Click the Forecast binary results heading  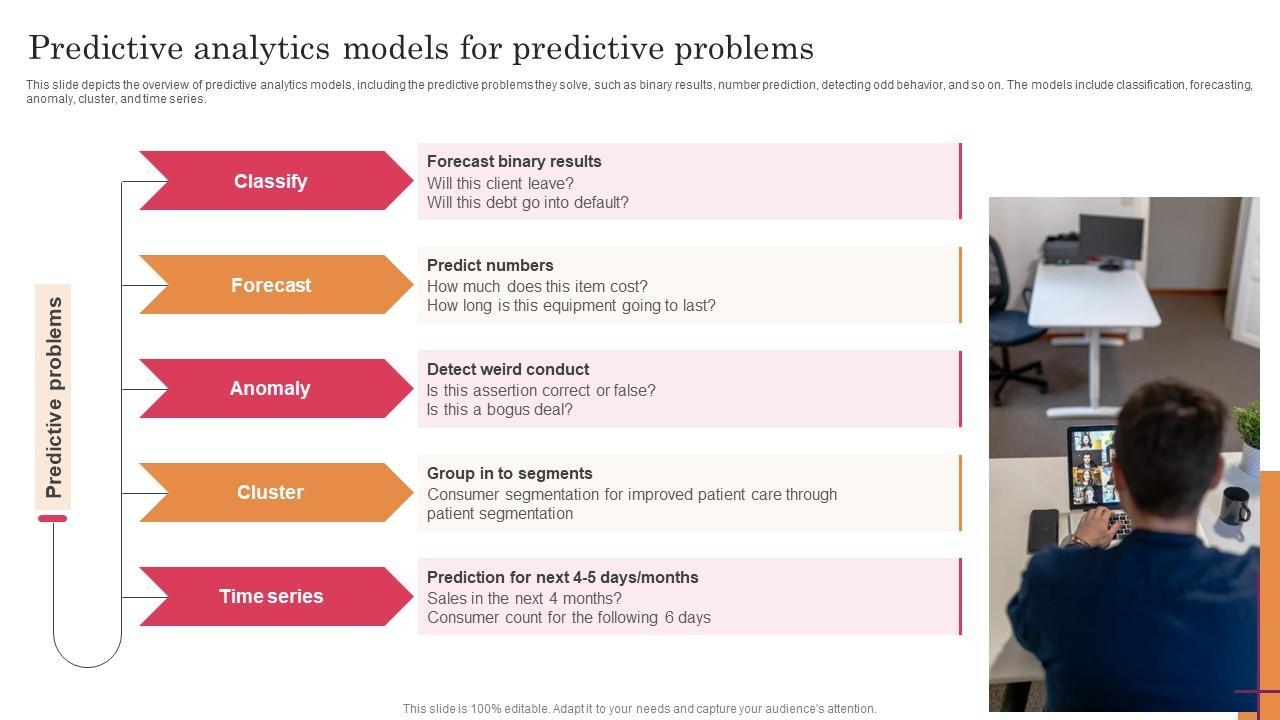click(514, 161)
